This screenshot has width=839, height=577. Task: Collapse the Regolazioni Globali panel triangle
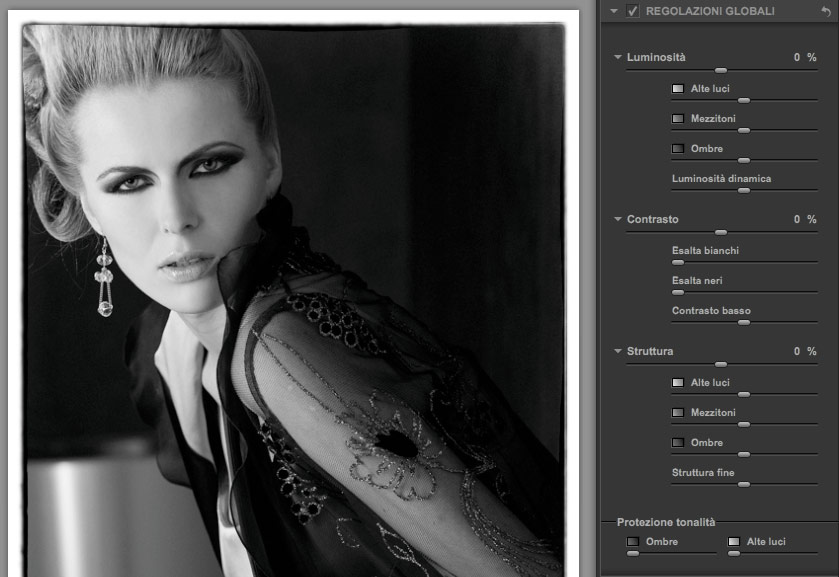tap(613, 11)
